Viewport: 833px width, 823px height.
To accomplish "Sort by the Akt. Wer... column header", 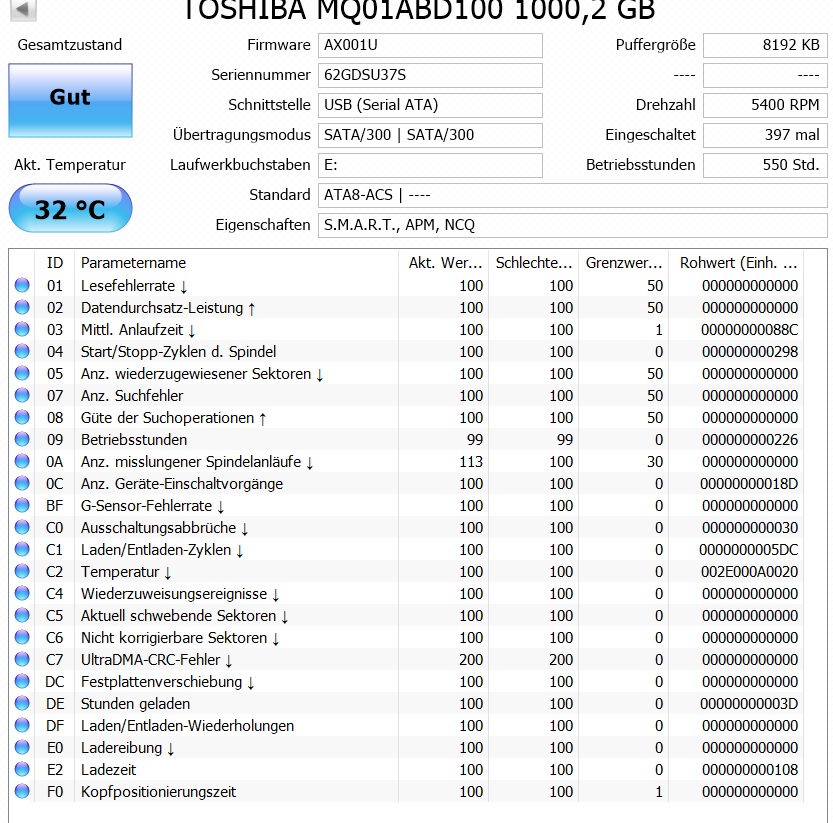I will (443, 262).
